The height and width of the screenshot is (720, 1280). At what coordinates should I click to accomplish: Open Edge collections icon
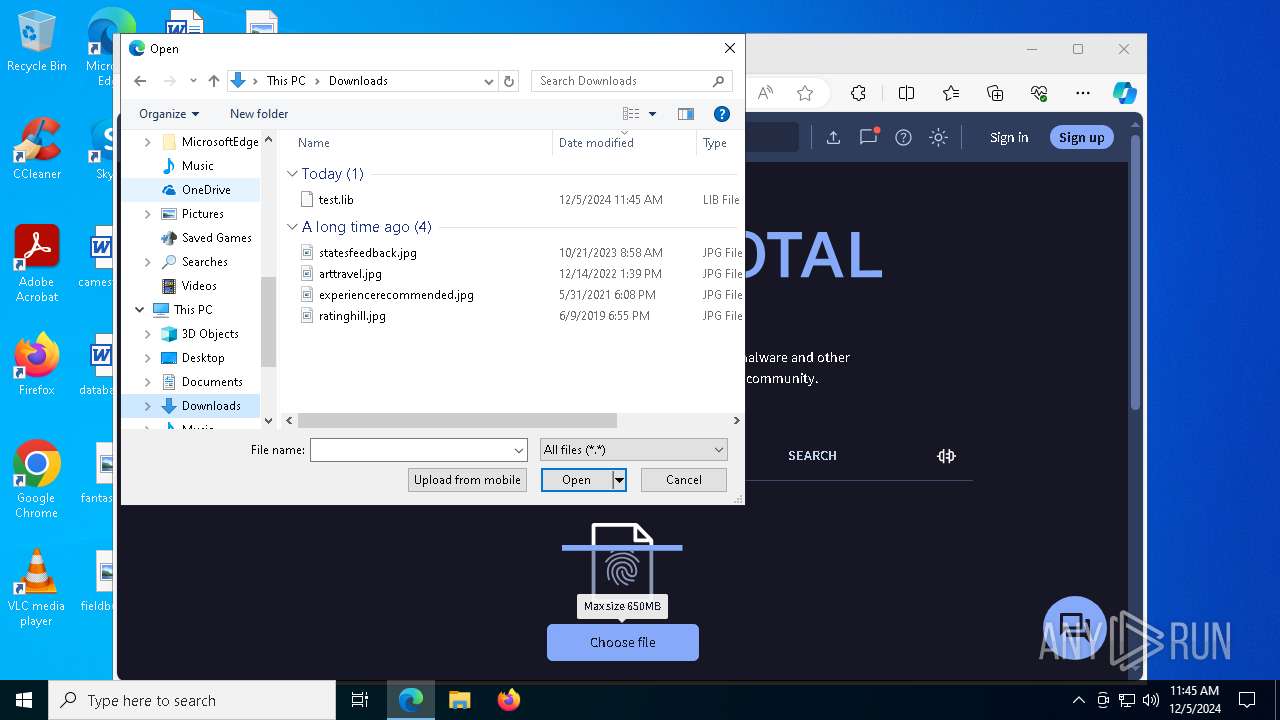[995, 93]
